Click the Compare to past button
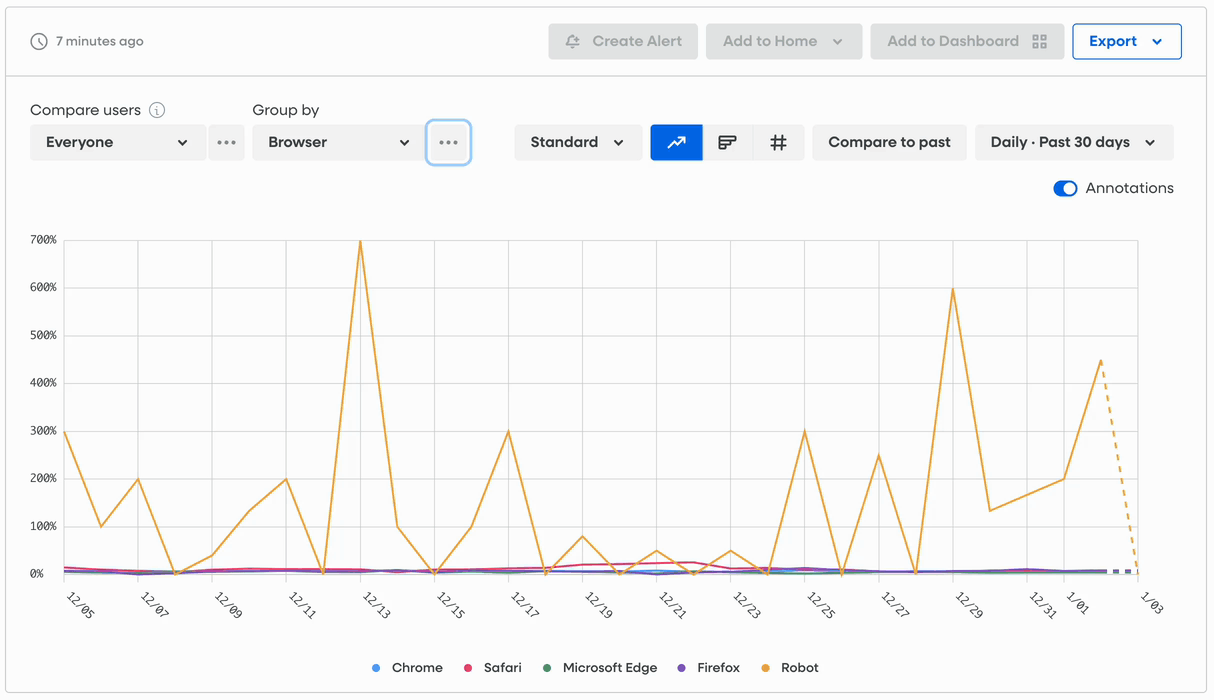 click(889, 142)
